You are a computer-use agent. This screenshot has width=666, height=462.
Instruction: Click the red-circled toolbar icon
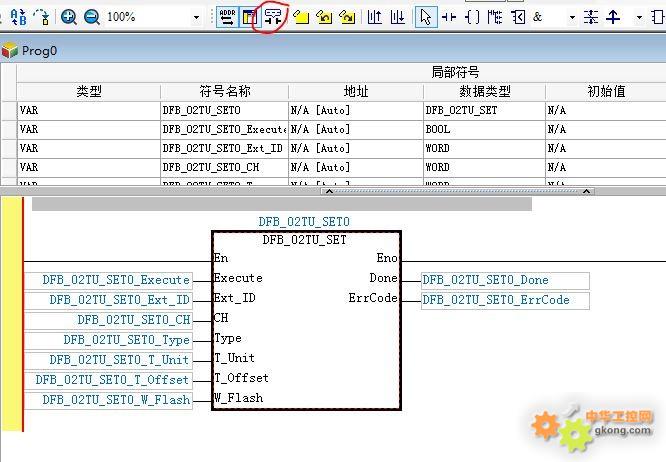point(273,17)
